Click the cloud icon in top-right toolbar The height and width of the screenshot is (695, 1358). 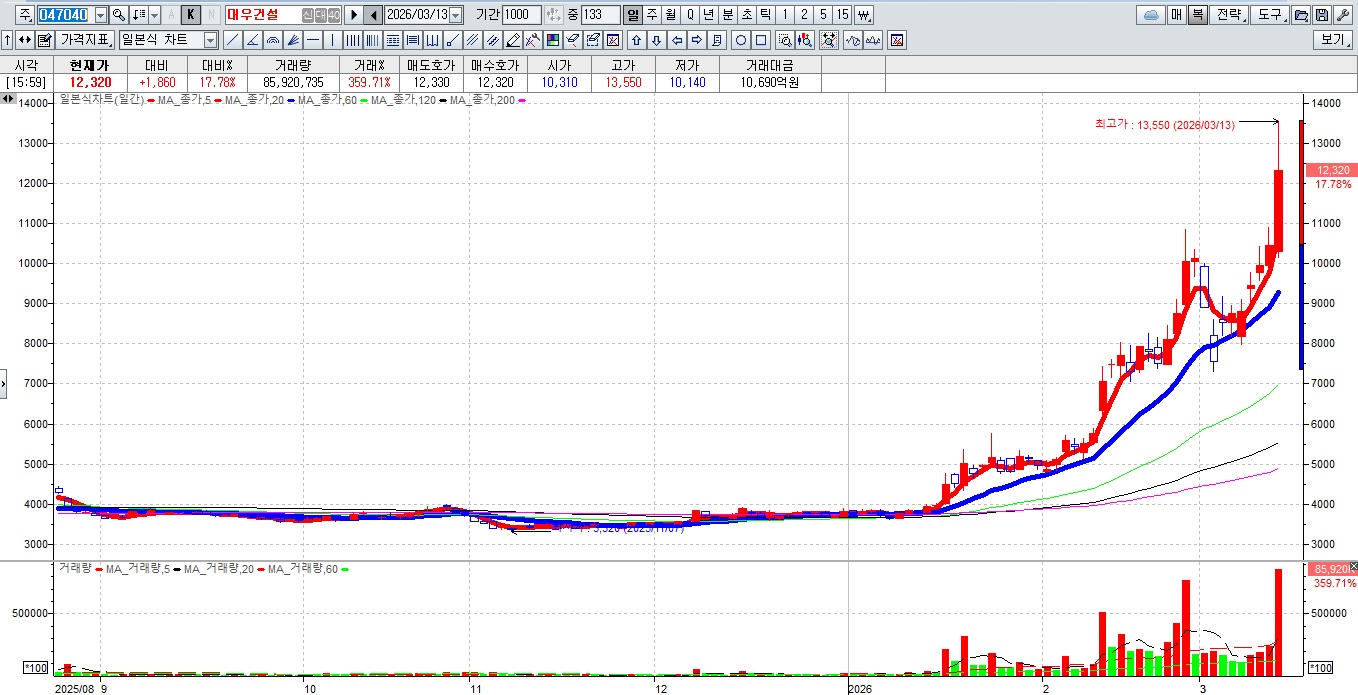click(1151, 15)
